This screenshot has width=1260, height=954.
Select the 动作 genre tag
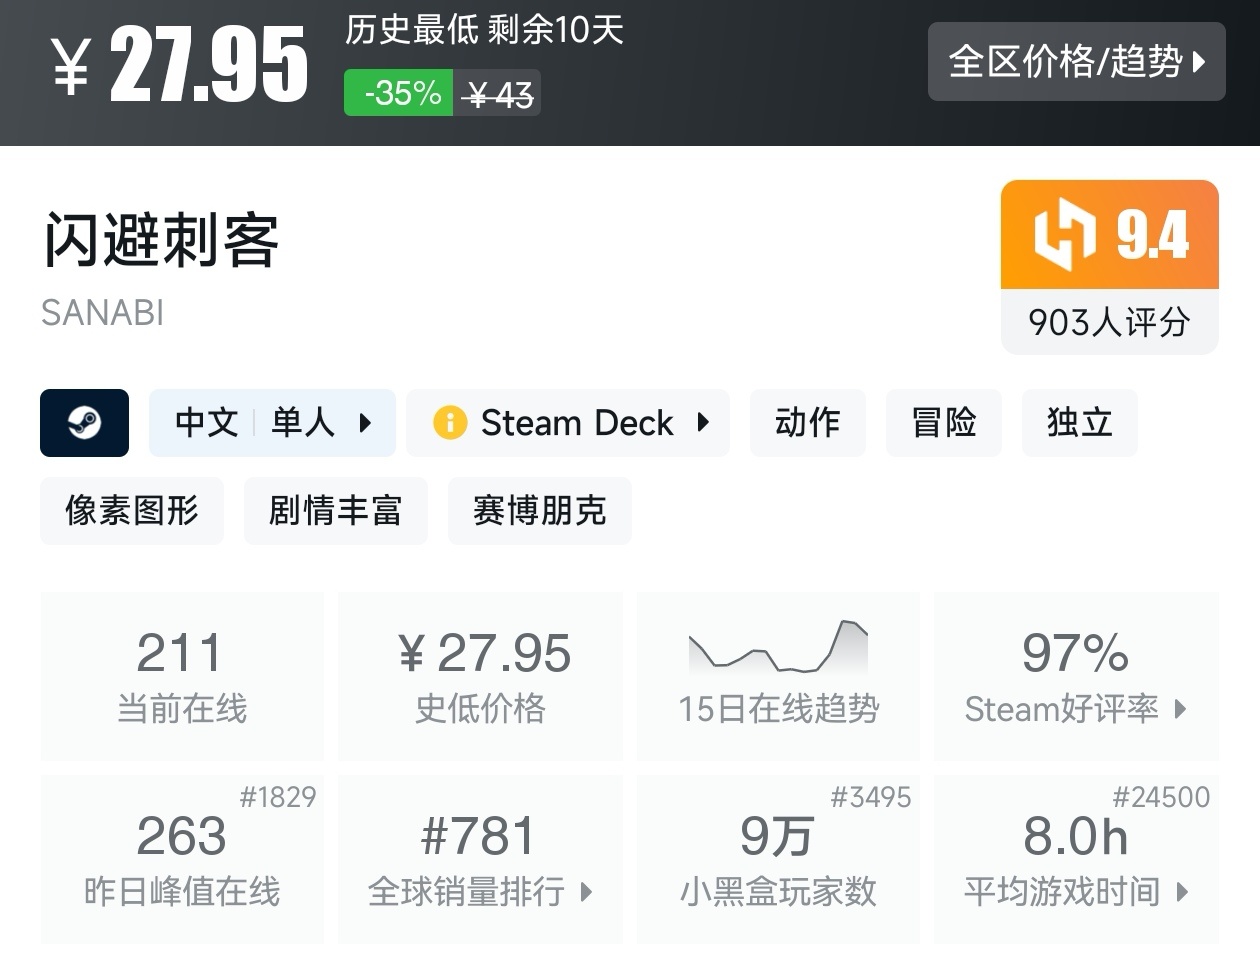pos(807,423)
